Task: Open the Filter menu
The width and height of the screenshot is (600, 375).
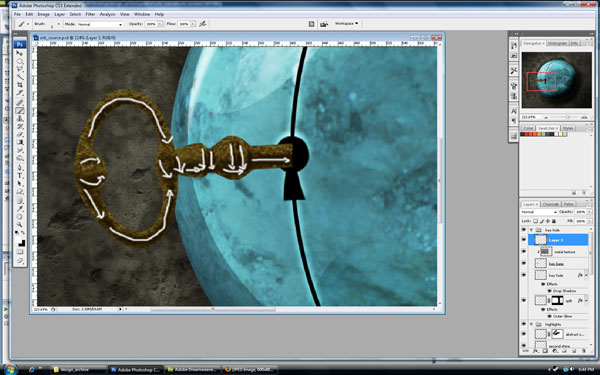Action: (x=90, y=14)
